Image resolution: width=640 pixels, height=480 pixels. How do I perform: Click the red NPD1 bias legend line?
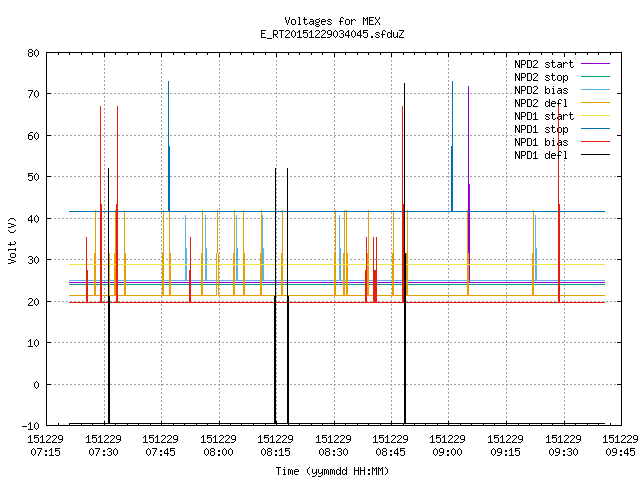point(596,142)
